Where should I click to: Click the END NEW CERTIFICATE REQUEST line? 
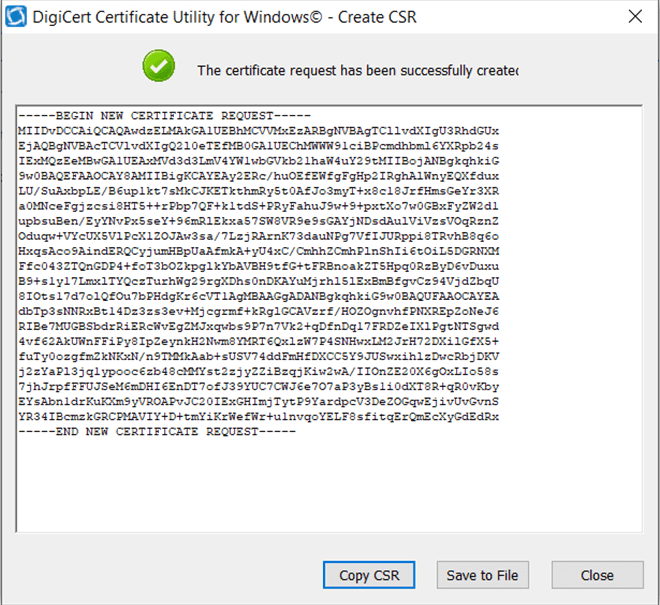[x=157, y=432]
